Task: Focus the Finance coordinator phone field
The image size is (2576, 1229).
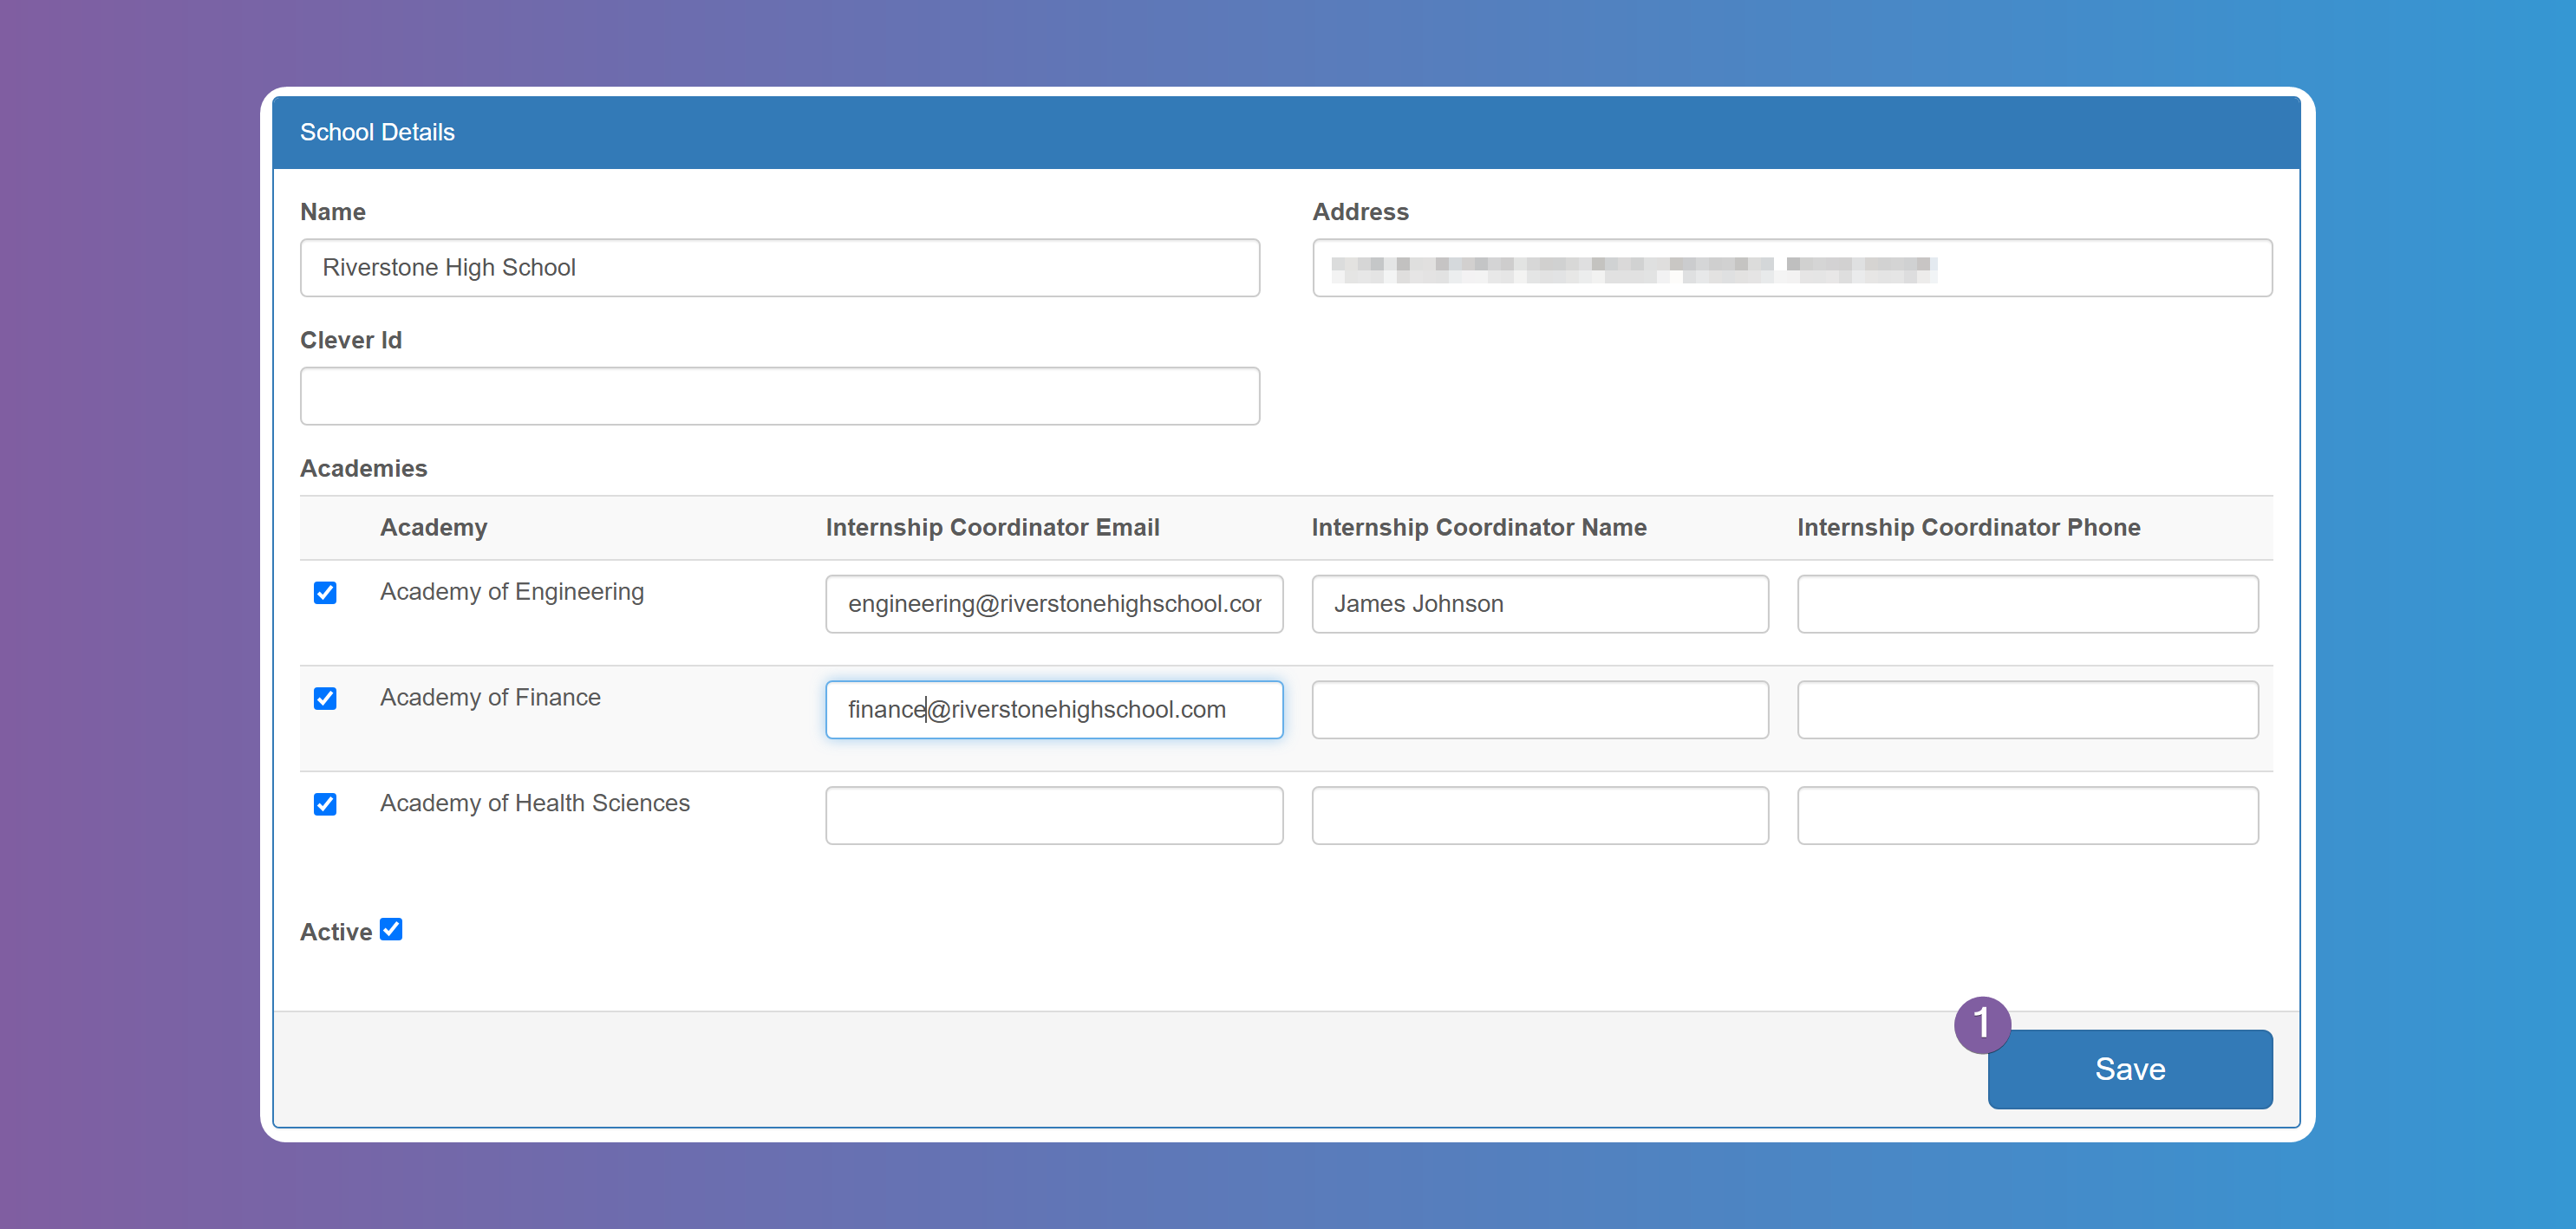Action: (2026, 709)
